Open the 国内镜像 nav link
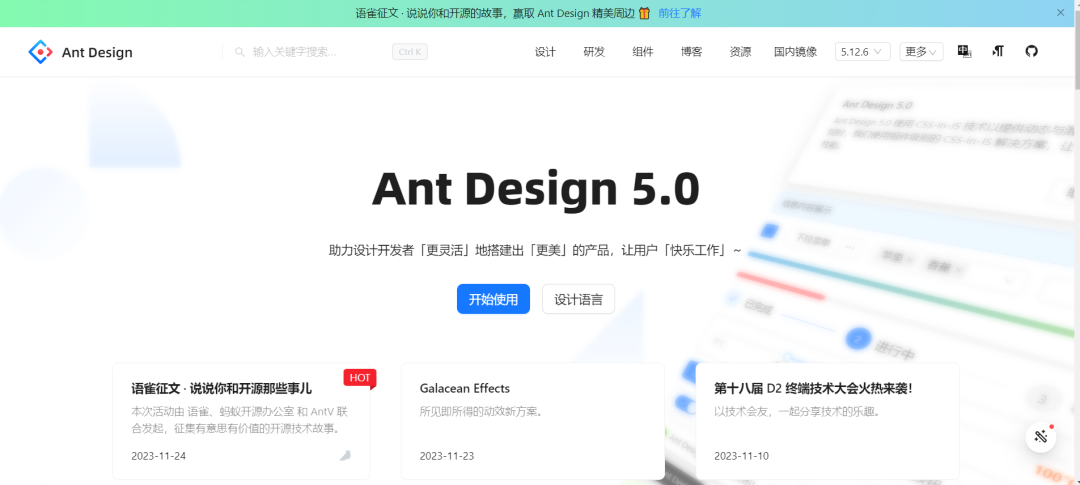Image resolution: width=1080 pixels, height=485 pixels. [796, 52]
